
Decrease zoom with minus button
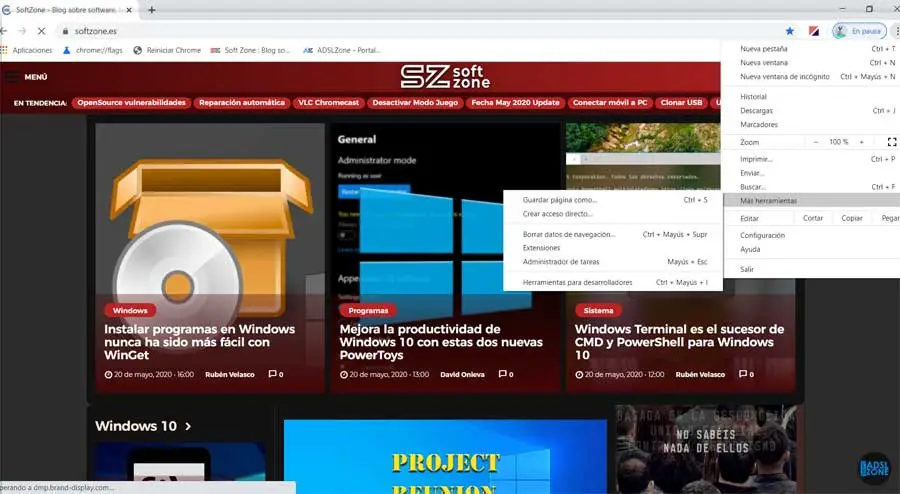pyautogui.click(x=816, y=142)
